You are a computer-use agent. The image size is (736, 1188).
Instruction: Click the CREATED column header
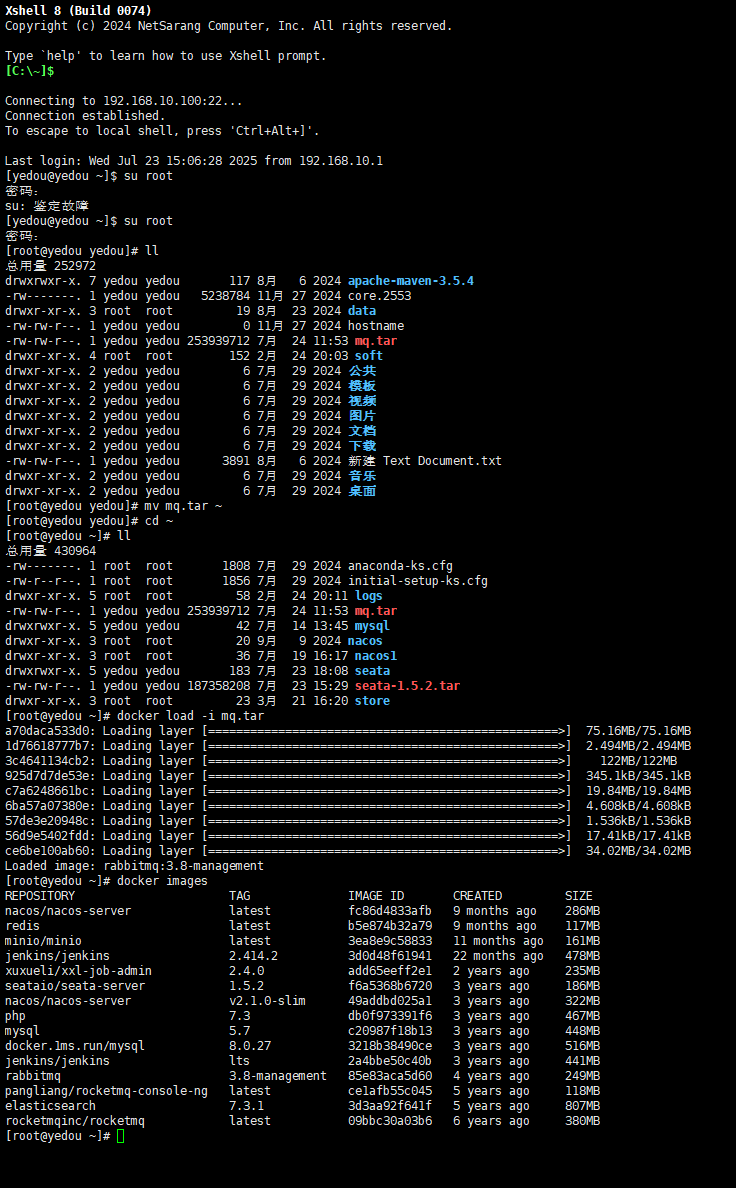[x=478, y=896]
